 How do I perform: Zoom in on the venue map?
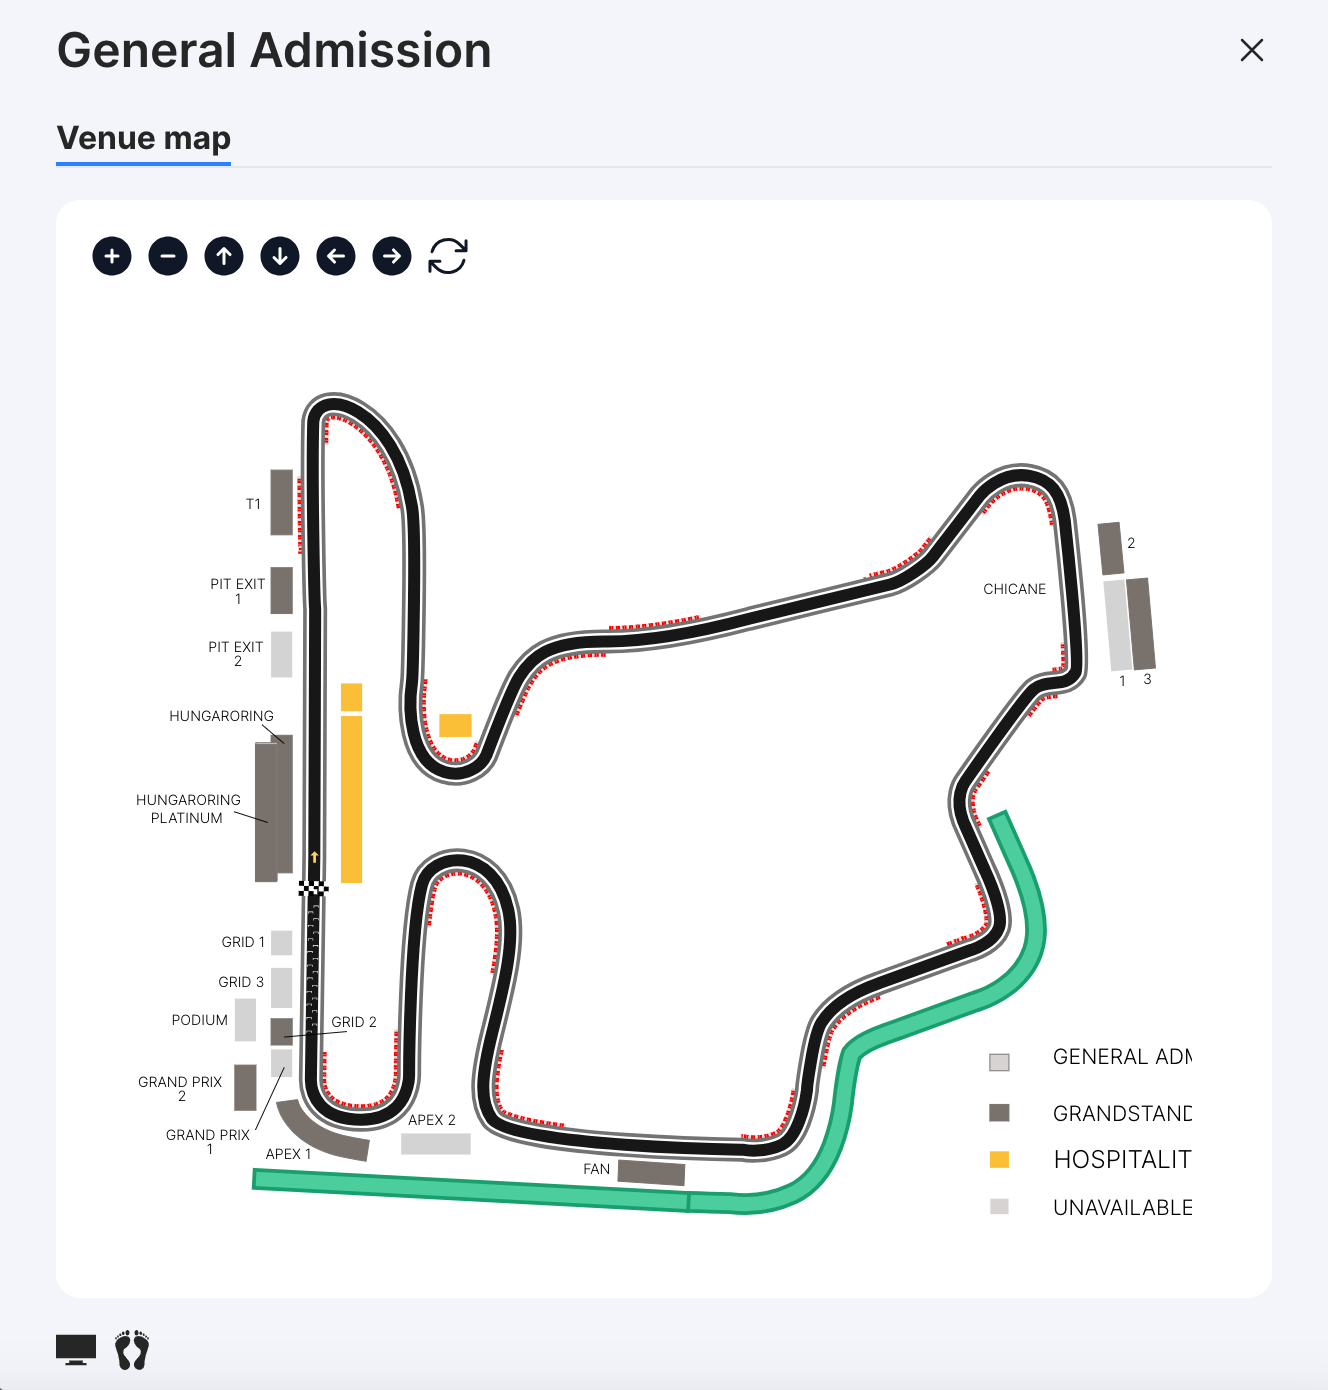112,257
